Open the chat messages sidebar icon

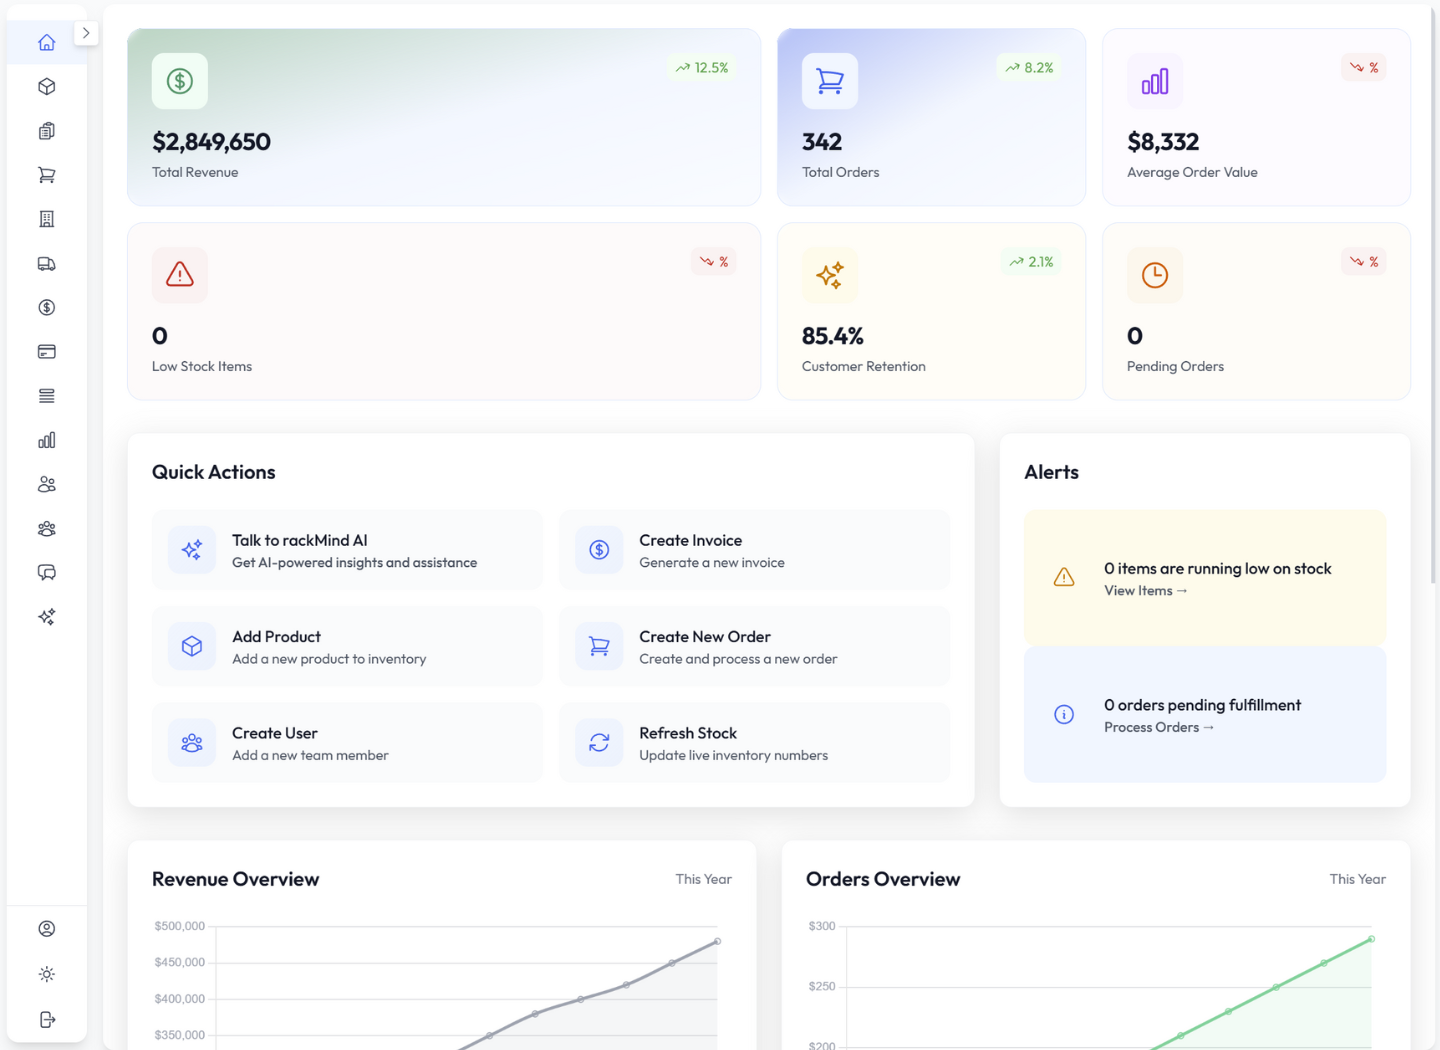click(46, 573)
